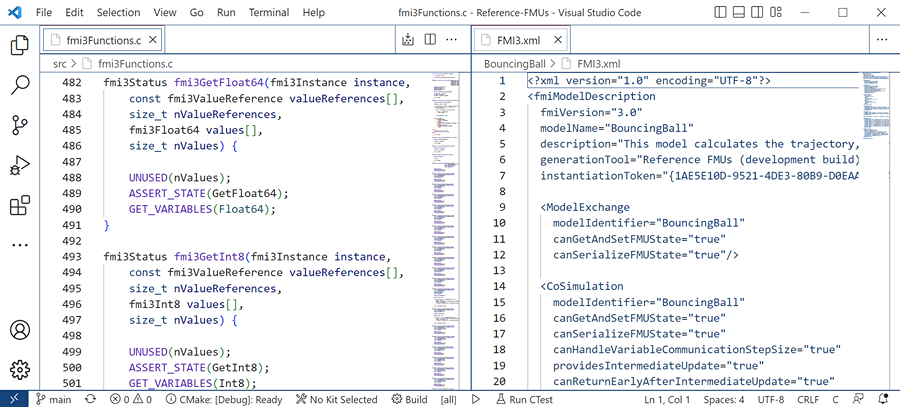Open feedback icon in status bar
Screen dimensions: 900x407
[x=859, y=400]
